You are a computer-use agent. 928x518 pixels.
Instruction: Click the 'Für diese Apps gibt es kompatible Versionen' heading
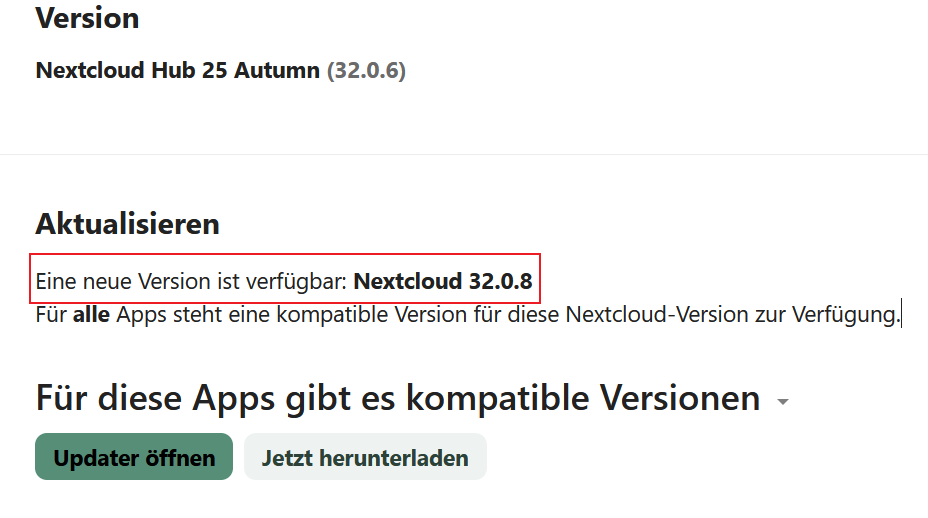(398, 398)
